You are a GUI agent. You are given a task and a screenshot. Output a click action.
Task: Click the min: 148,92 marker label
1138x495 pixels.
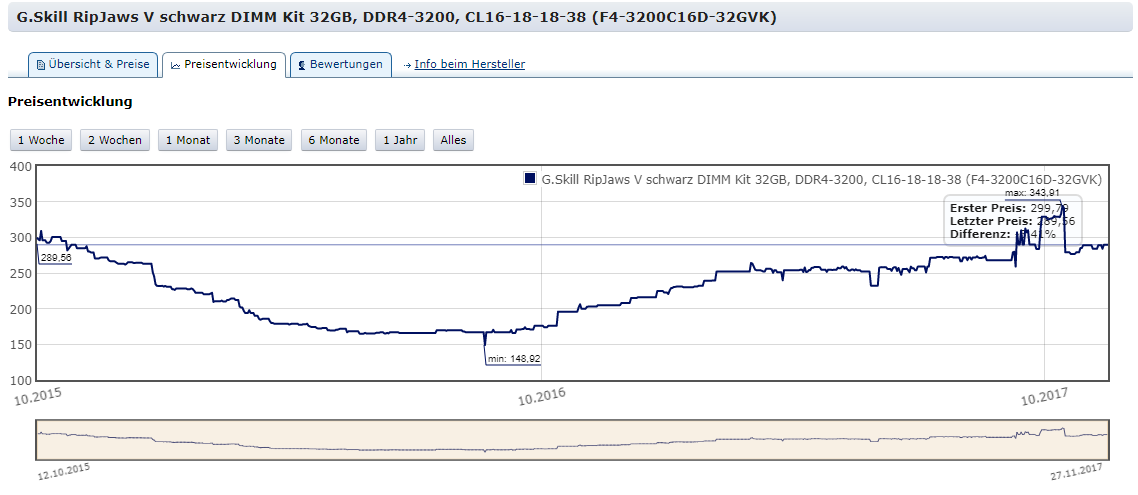[x=515, y=359]
